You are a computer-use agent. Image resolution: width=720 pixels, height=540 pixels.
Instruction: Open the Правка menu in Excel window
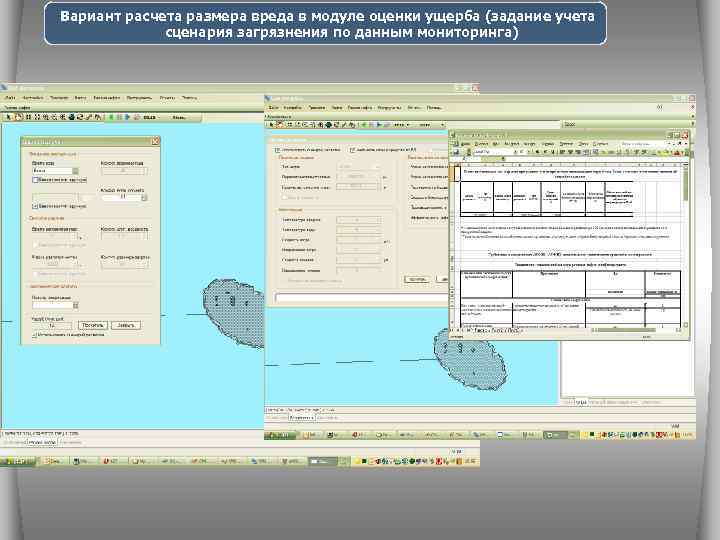click(483, 144)
